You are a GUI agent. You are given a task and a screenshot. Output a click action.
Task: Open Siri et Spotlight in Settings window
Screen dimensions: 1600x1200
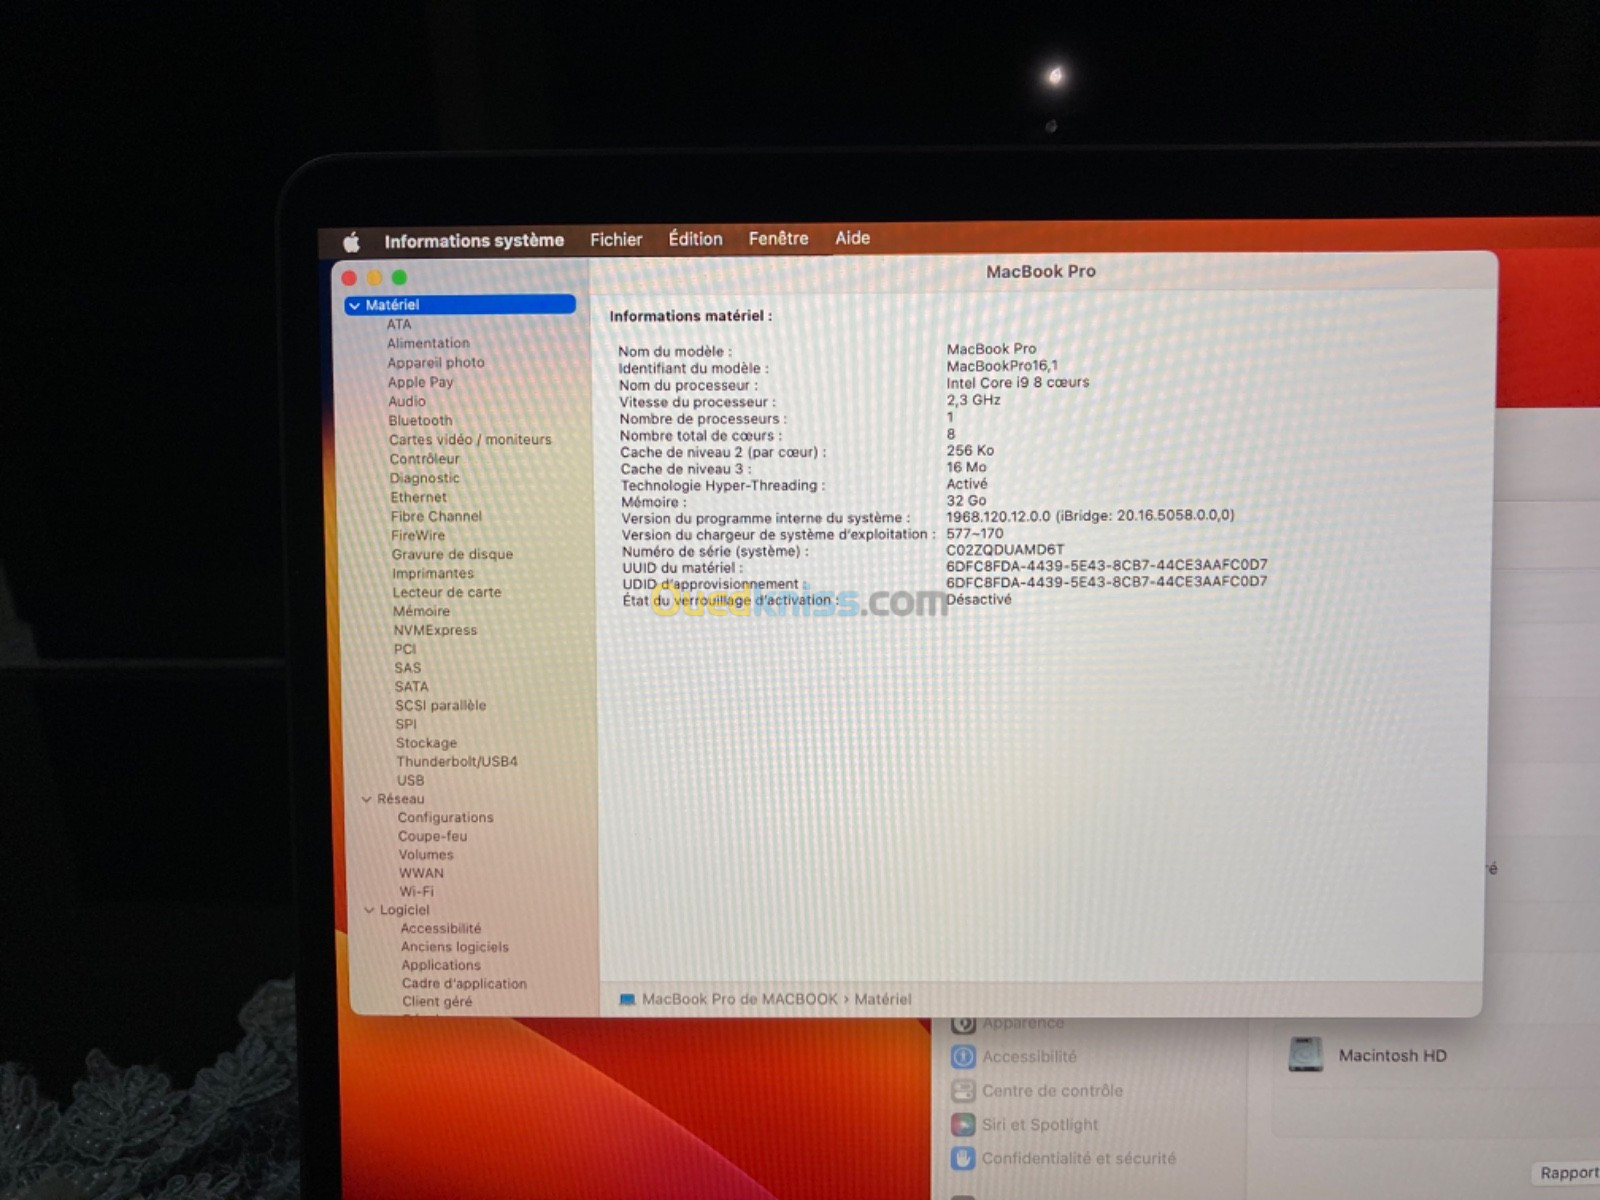tap(1040, 1125)
